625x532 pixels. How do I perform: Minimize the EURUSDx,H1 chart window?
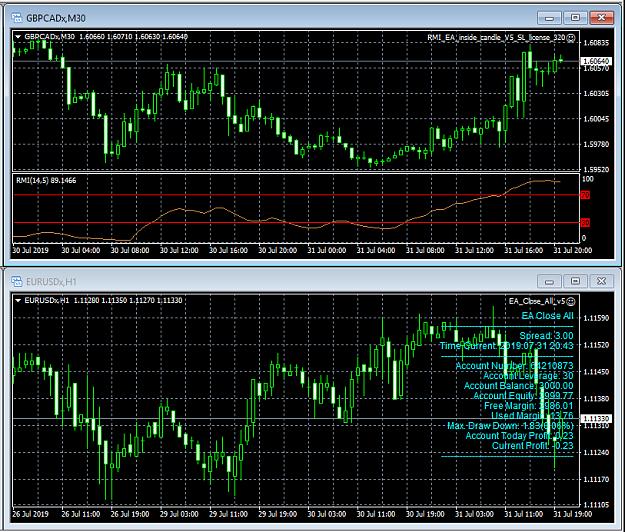549,281
